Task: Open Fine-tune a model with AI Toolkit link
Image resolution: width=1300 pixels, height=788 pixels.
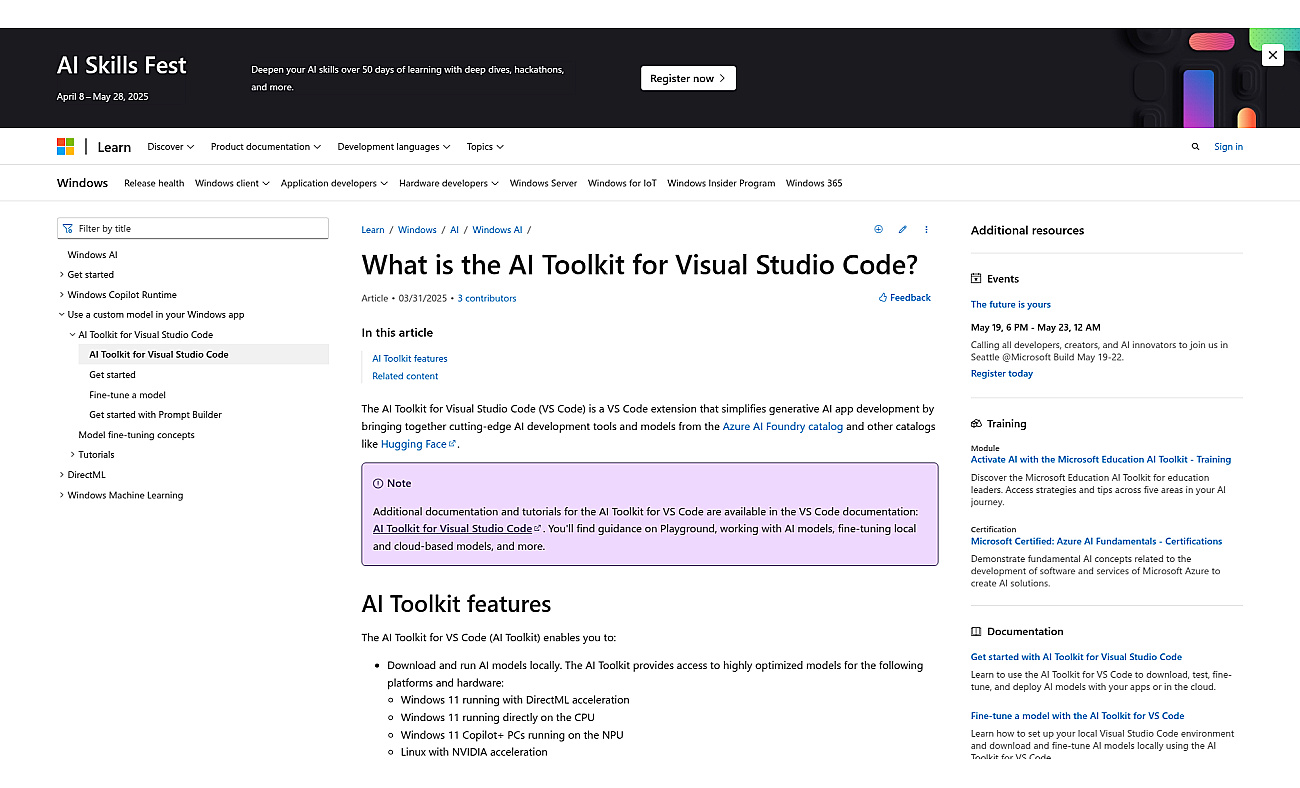Action: click(1077, 716)
